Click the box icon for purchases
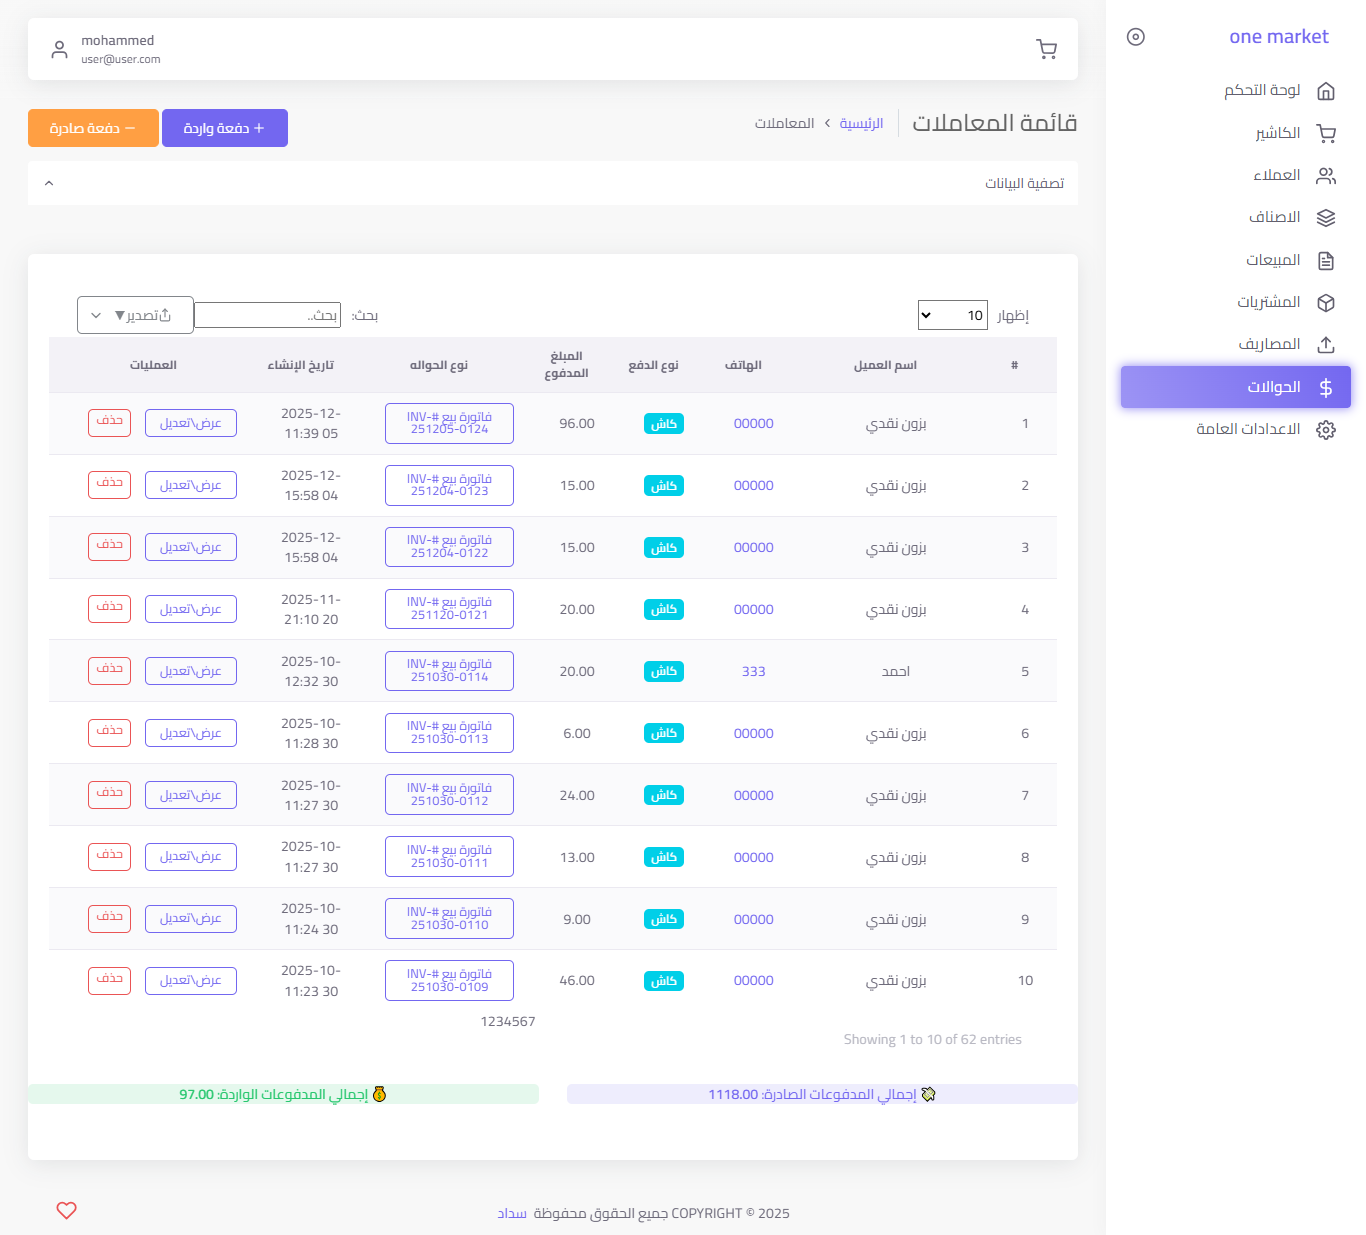The height and width of the screenshot is (1235, 1366). (1326, 303)
